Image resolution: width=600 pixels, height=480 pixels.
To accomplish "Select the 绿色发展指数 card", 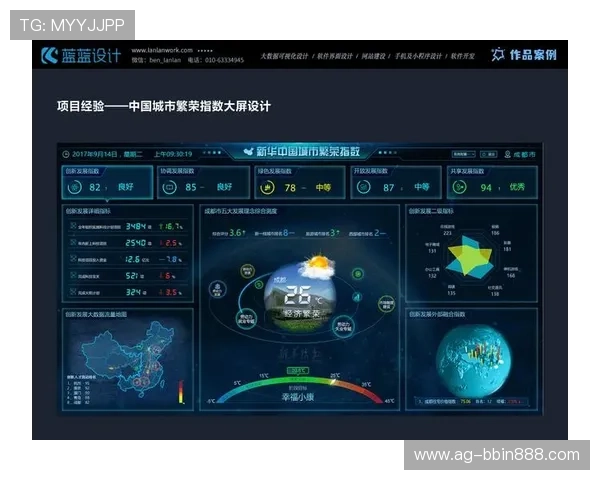I will [300, 182].
